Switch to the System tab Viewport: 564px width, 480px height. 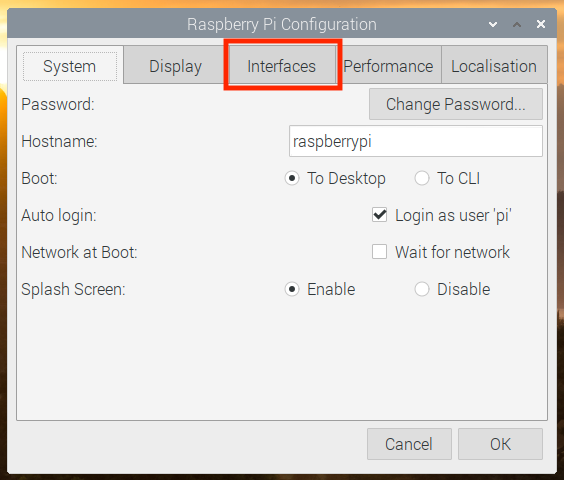[70, 66]
